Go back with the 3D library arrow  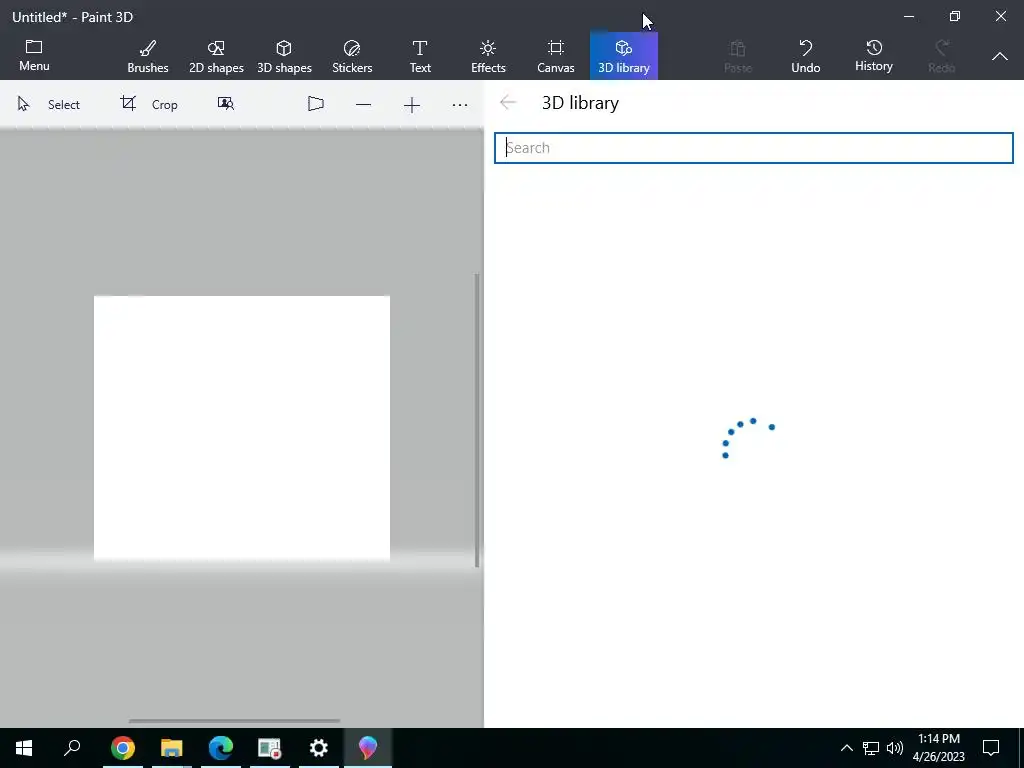[507, 103]
